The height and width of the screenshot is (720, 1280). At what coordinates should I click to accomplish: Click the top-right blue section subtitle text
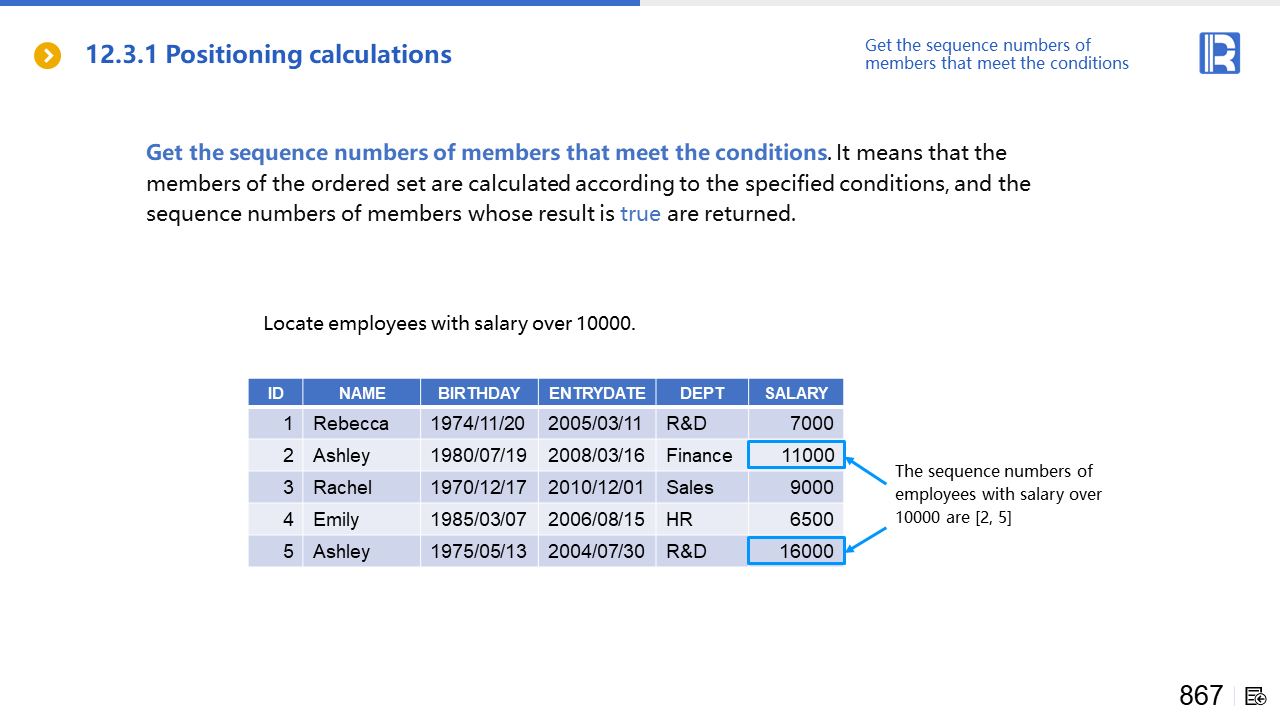[x=996, y=54]
